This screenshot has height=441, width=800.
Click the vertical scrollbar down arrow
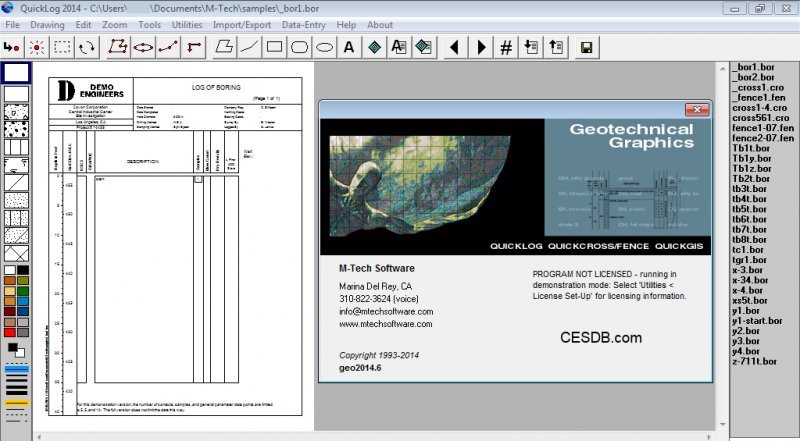tap(723, 424)
